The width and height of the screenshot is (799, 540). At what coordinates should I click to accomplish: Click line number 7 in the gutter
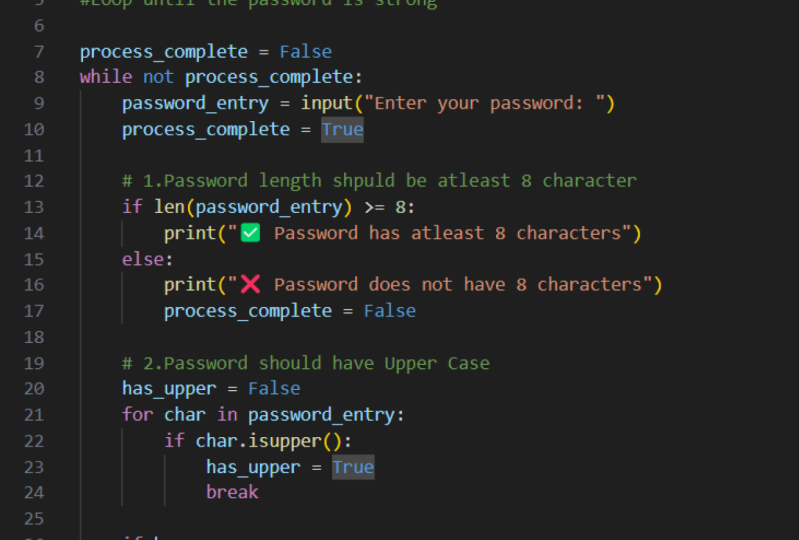(39, 51)
